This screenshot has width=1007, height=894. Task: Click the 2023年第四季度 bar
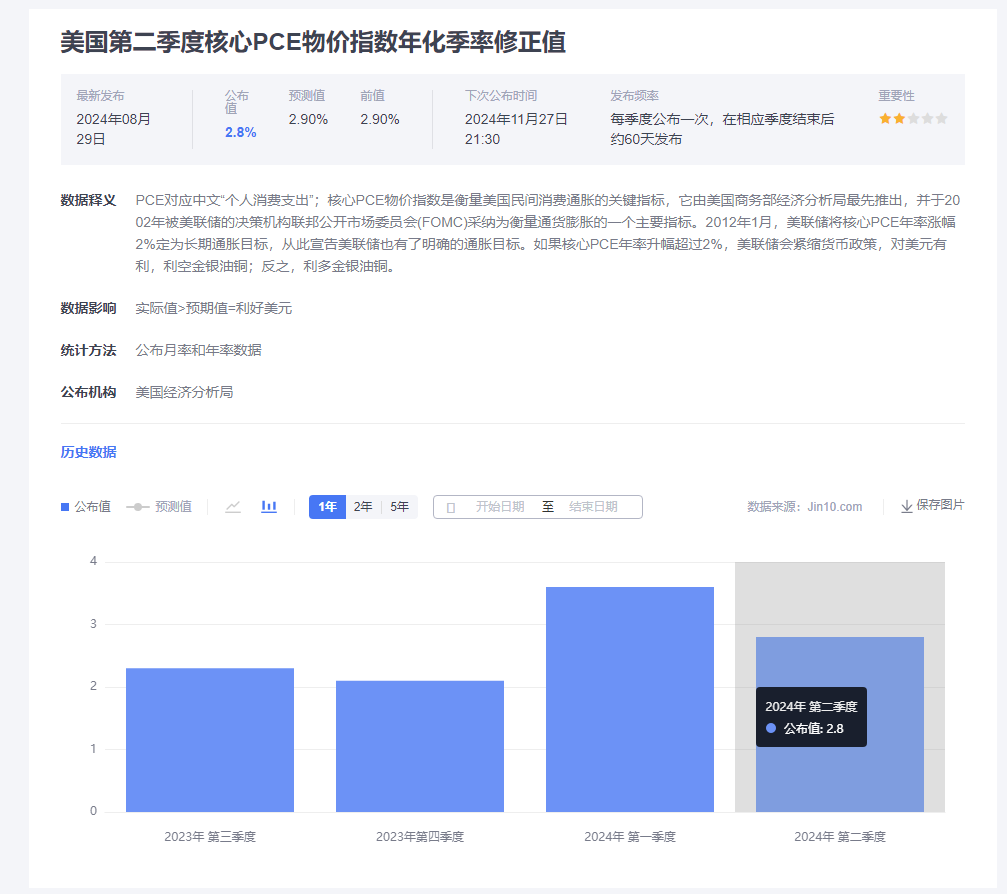tap(420, 746)
